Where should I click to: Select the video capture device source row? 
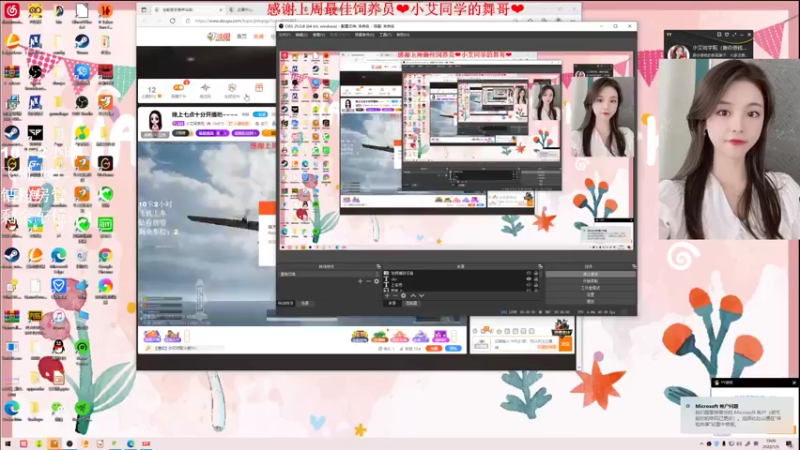pos(461,273)
